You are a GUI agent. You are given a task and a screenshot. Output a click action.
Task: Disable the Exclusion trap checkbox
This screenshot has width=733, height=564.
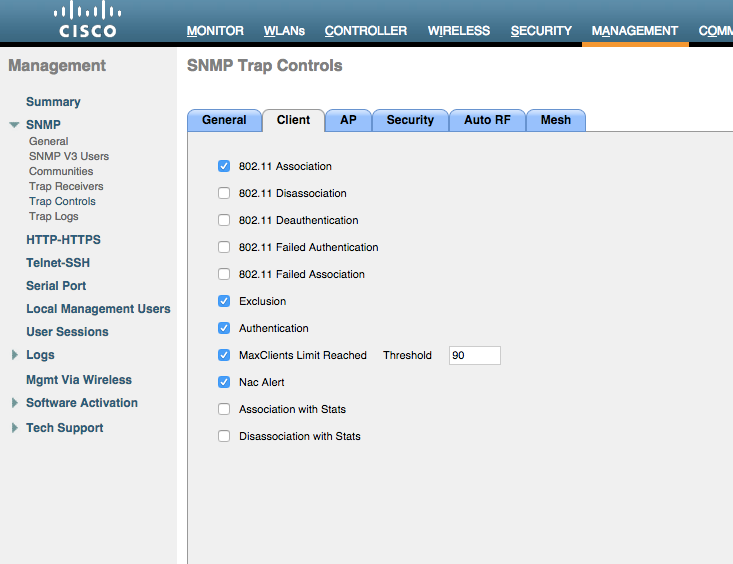point(224,301)
